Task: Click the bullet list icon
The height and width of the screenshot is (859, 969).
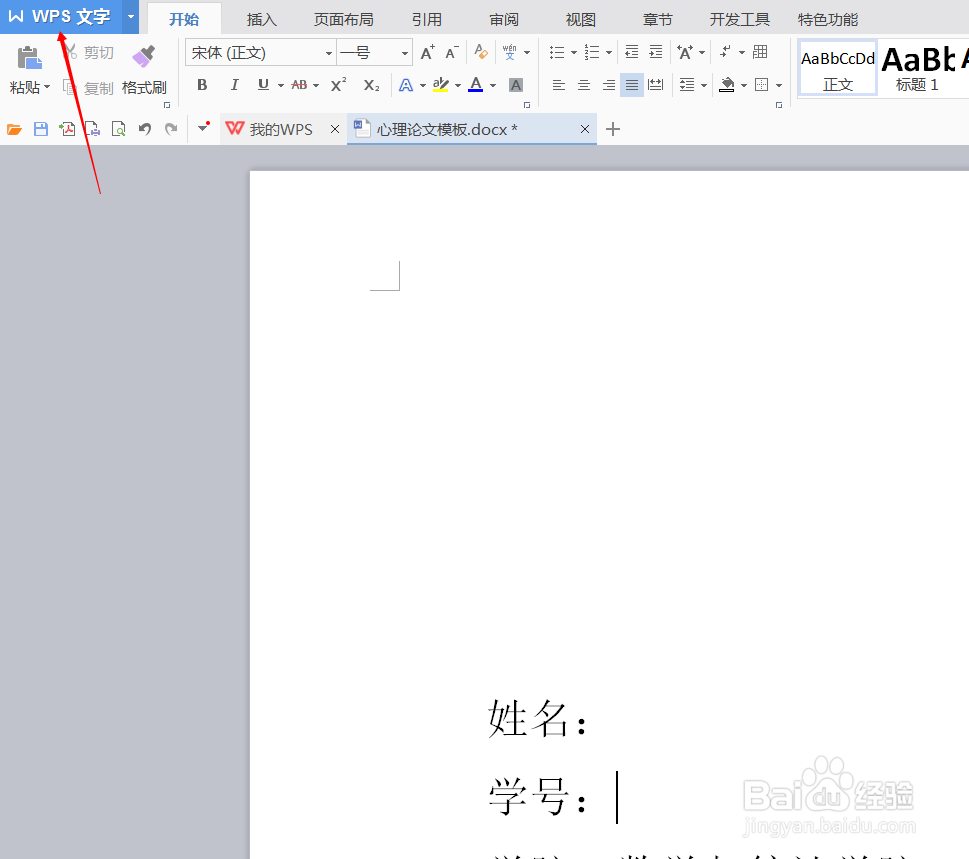Action: coord(557,53)
